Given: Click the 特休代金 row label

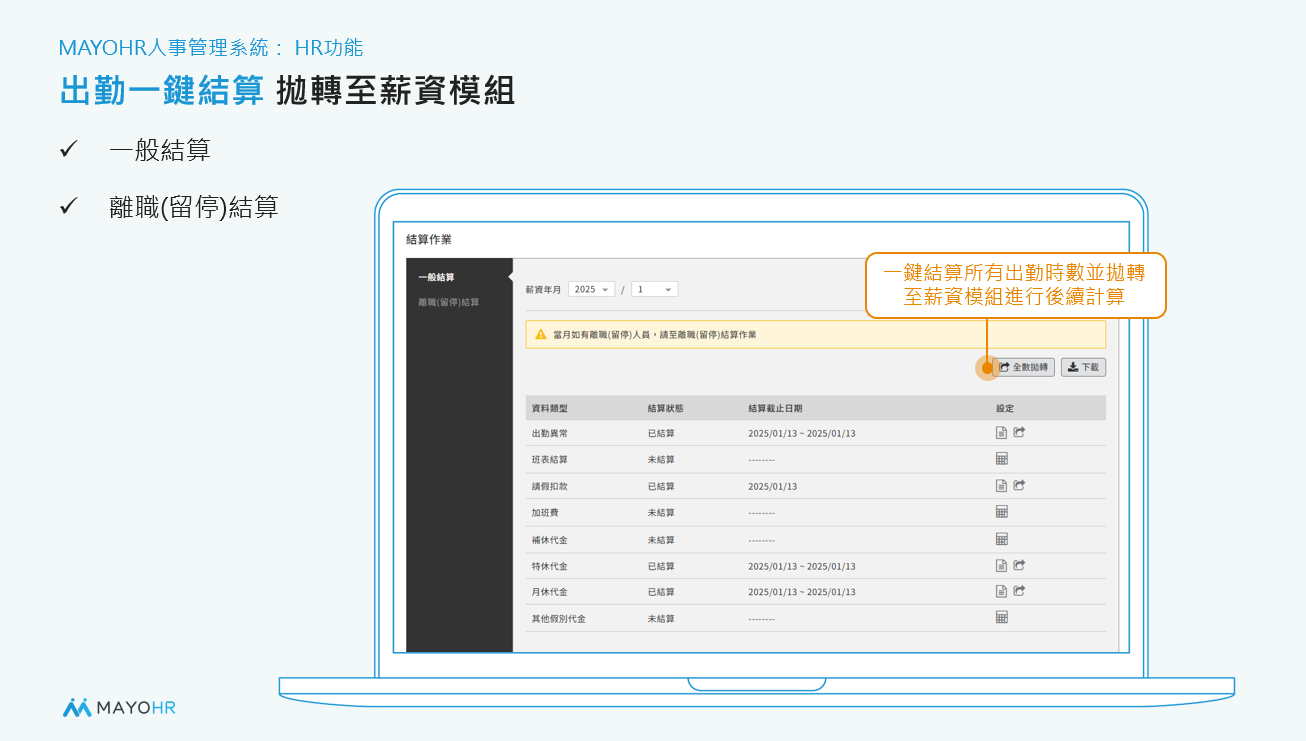Looking at the screenshot, I should [x=550, y=566].
